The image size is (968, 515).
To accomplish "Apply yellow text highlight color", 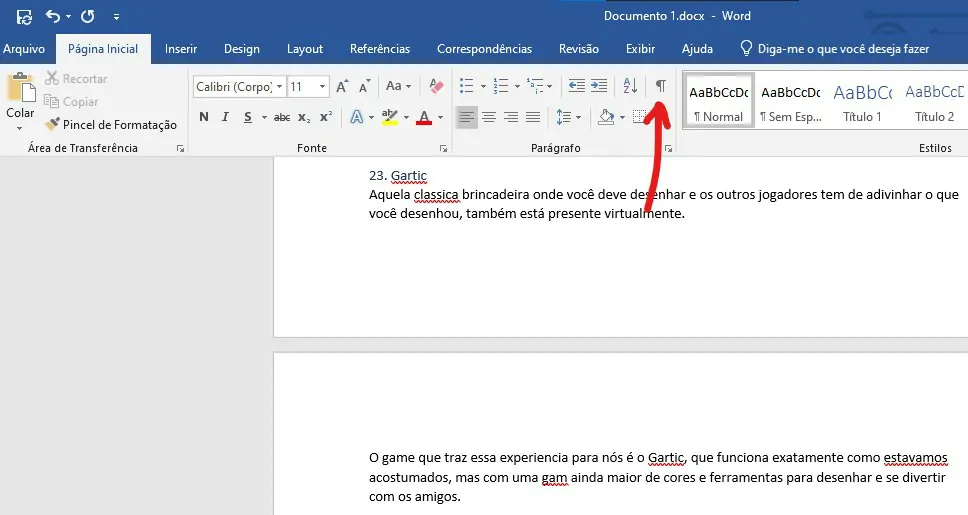I will [x=390, y=117].
